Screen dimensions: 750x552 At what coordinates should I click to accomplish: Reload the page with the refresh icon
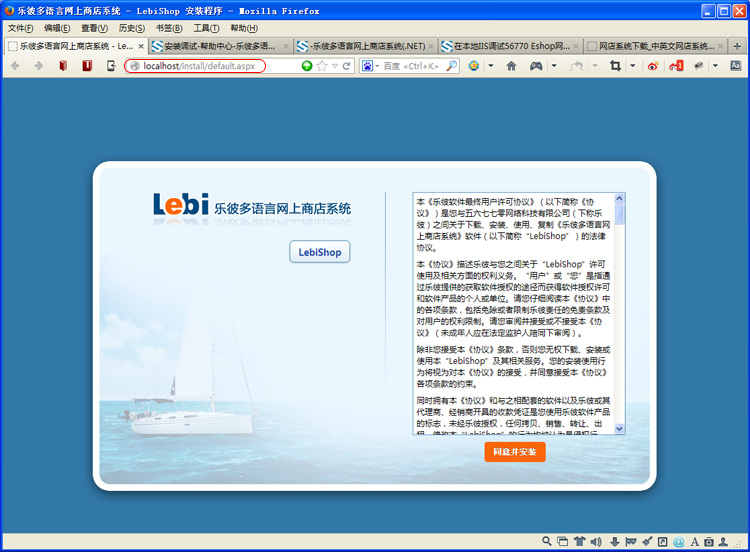pos(346,66)
